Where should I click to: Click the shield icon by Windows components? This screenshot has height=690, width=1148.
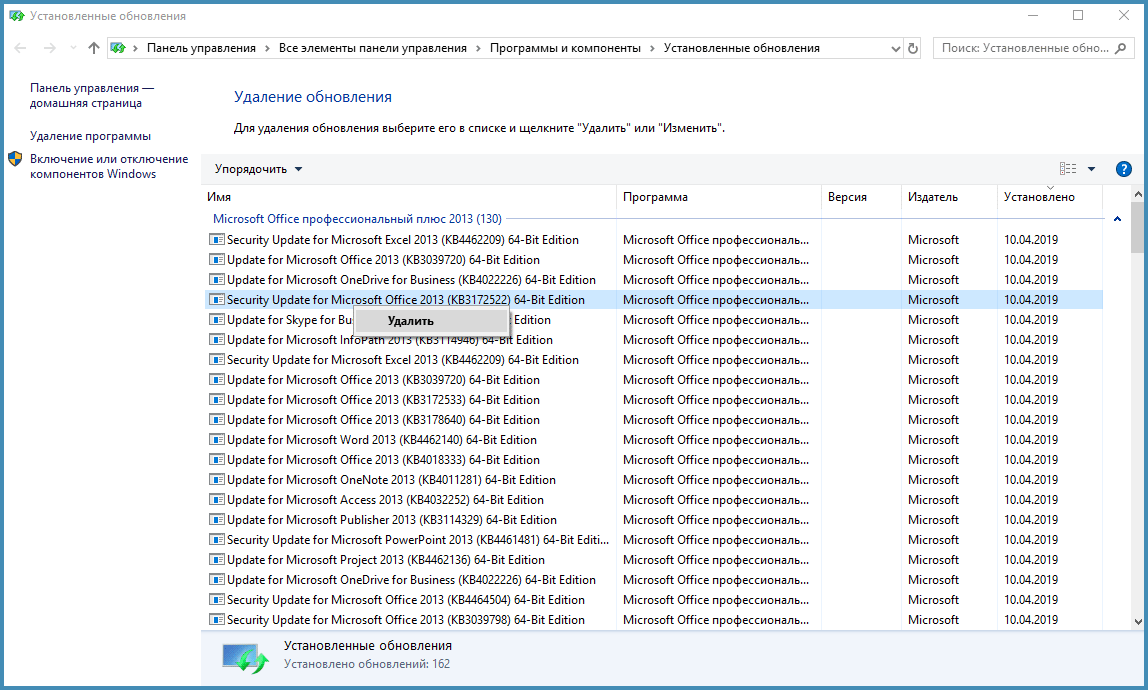15,159
